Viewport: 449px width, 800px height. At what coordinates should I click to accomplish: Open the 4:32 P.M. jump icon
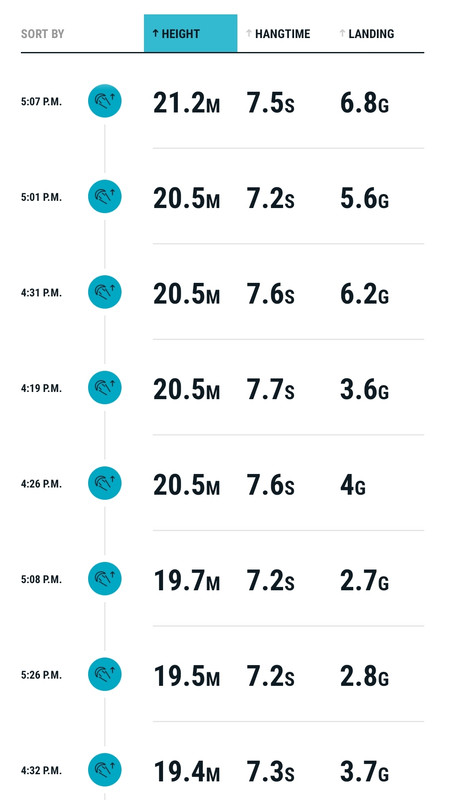[x=105, y=770]
